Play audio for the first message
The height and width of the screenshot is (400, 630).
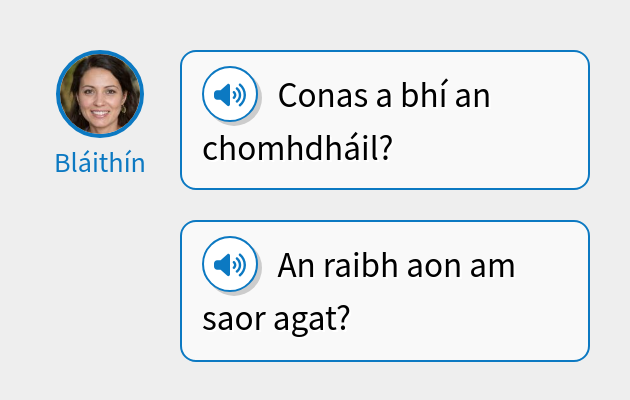[x=230, y=95]
